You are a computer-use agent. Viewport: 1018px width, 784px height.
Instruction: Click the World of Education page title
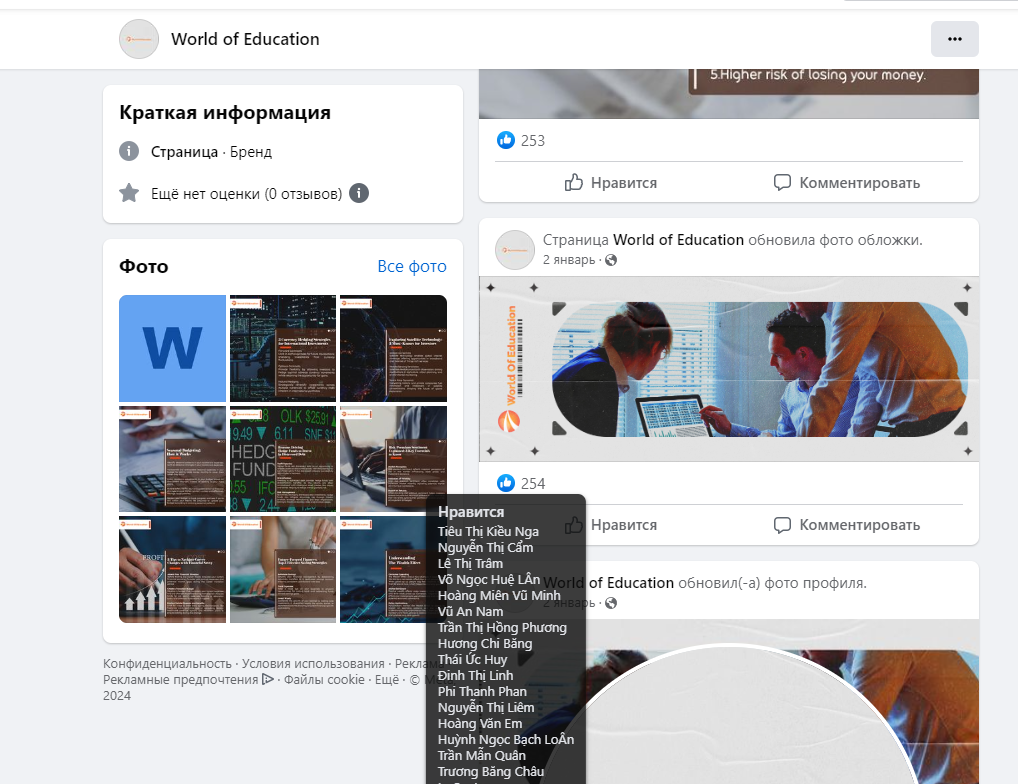(245, 39)
